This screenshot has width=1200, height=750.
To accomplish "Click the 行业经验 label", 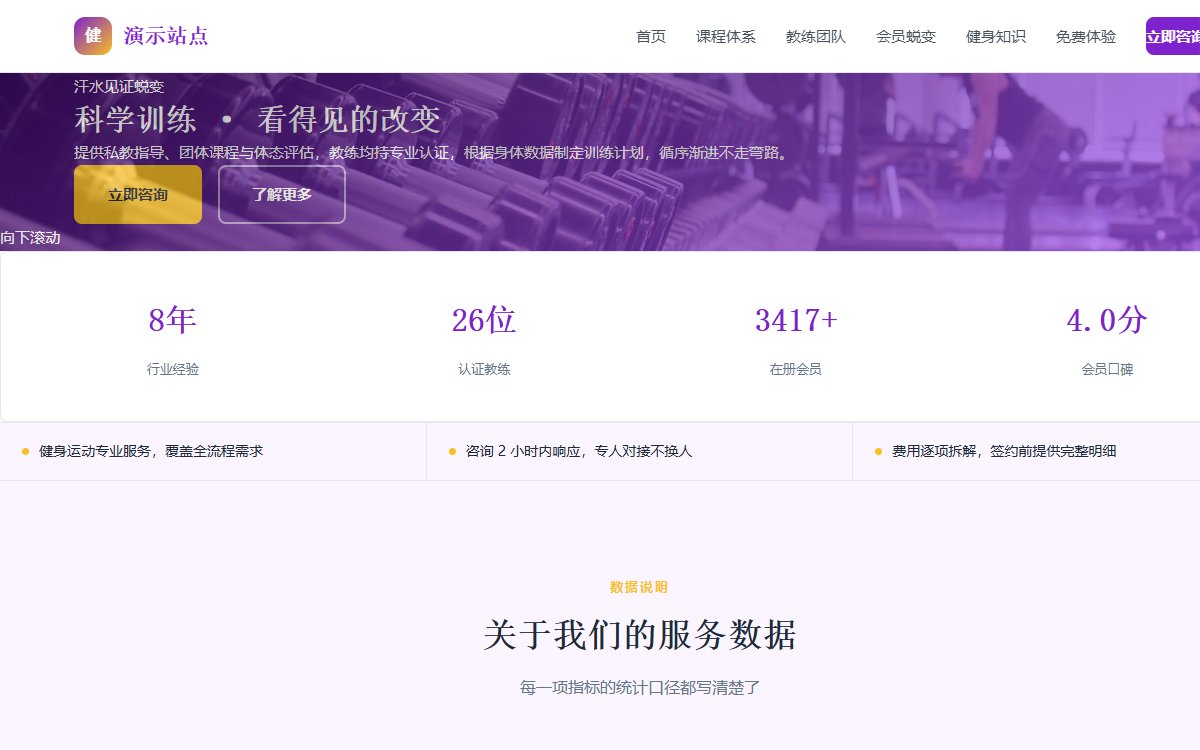I will coord(172,369).
